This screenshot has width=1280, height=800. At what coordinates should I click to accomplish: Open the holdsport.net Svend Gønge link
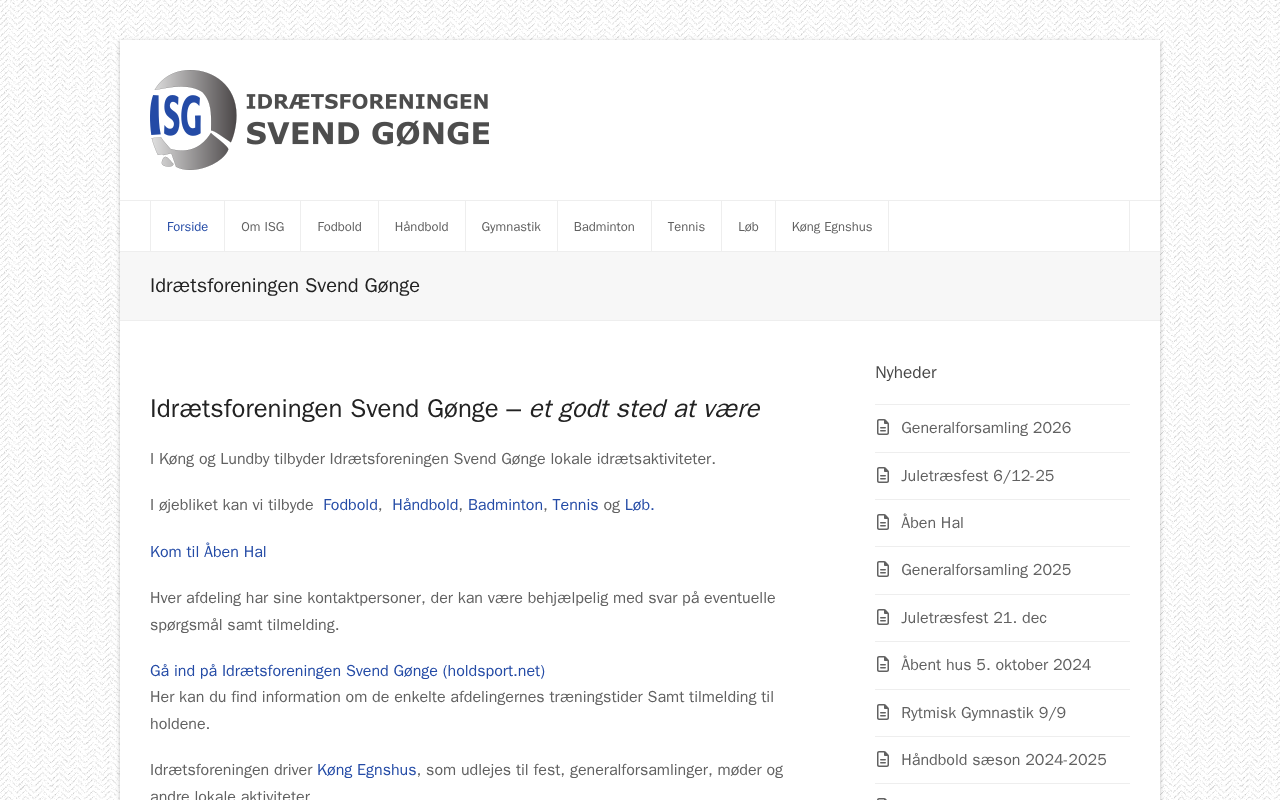coord(347,671)
